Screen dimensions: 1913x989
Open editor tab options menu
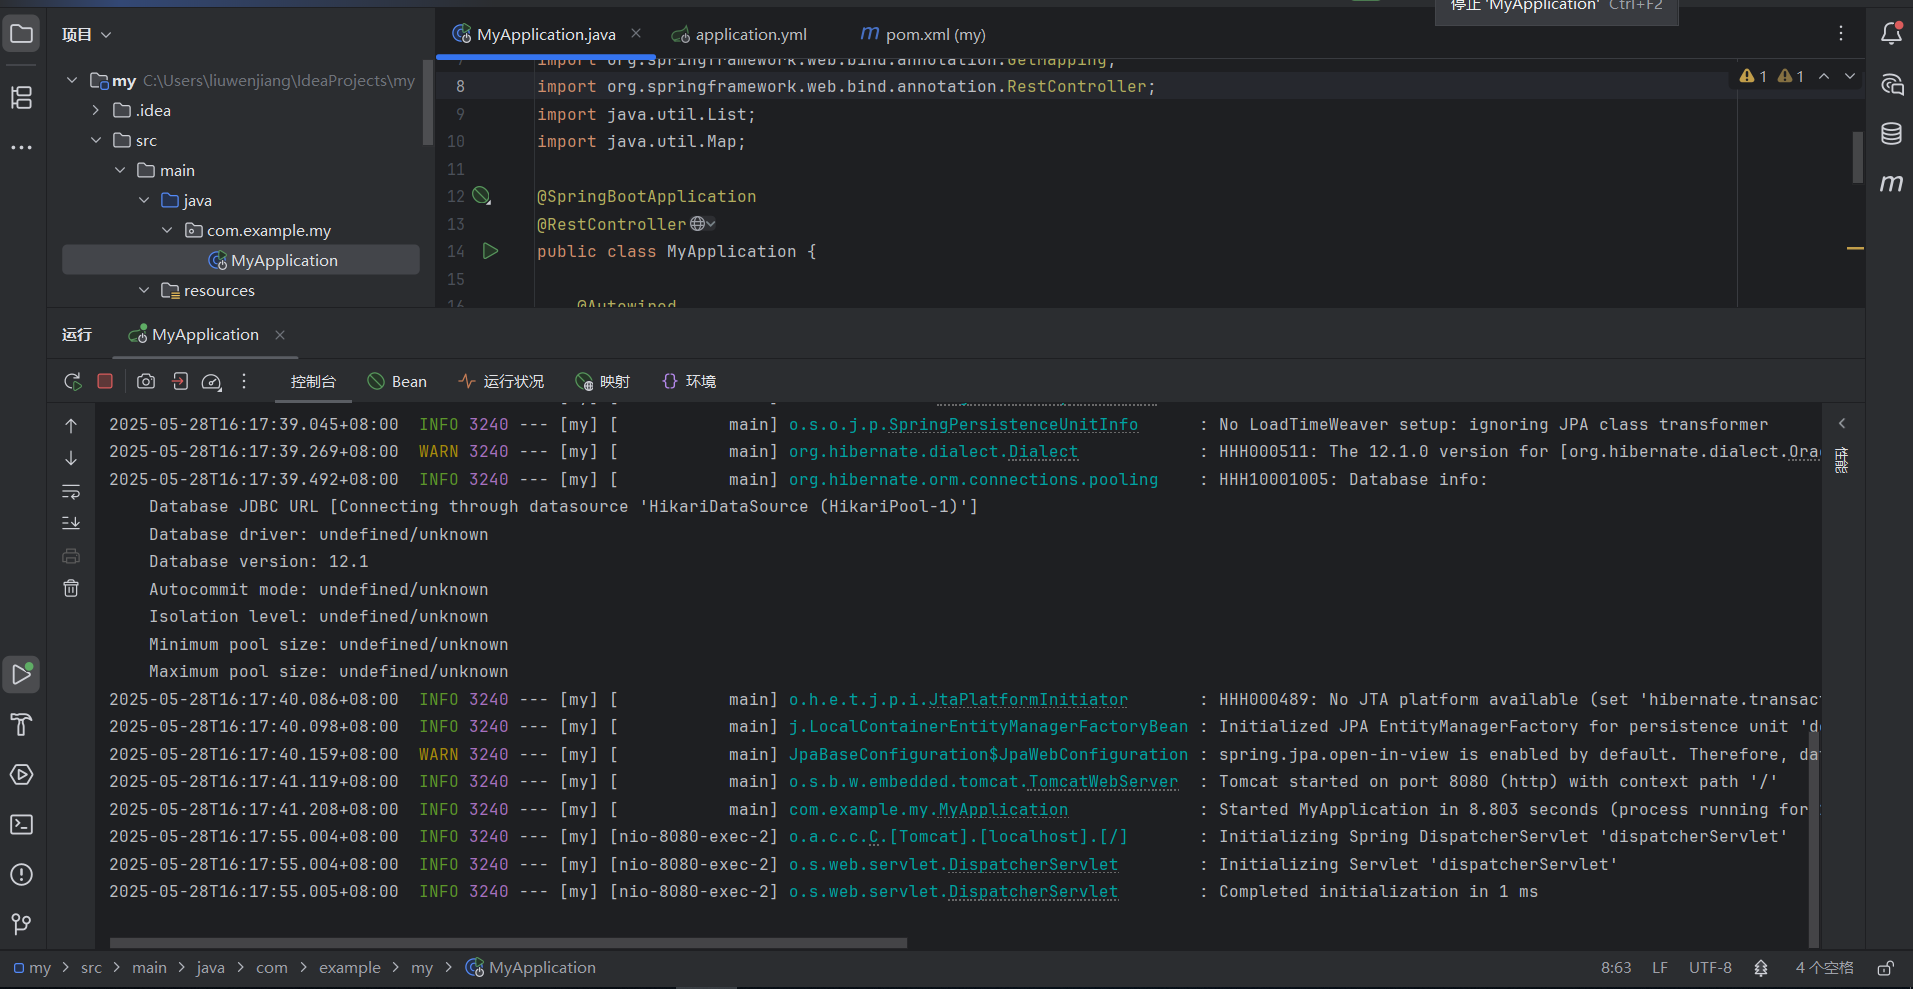click(x=1841, y=34)
